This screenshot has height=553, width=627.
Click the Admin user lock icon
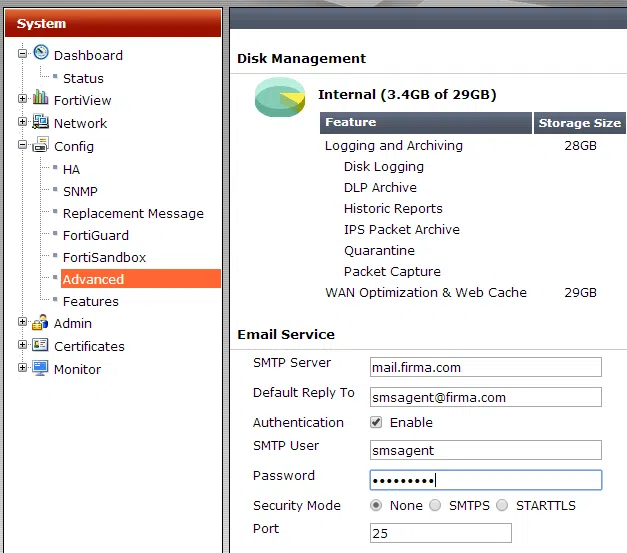click(x=41, y=322)
